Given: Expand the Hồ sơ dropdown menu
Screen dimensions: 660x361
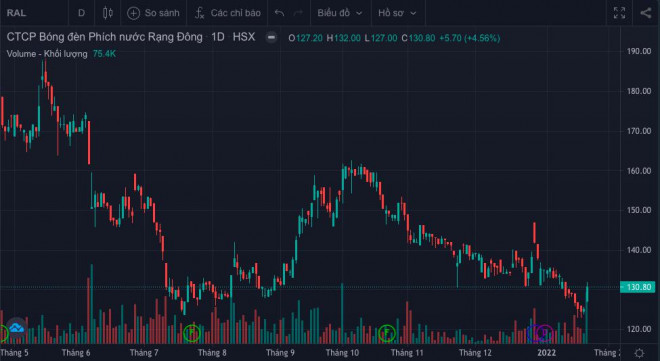Looking at the screenshot, I should click(x=397, y=13).
